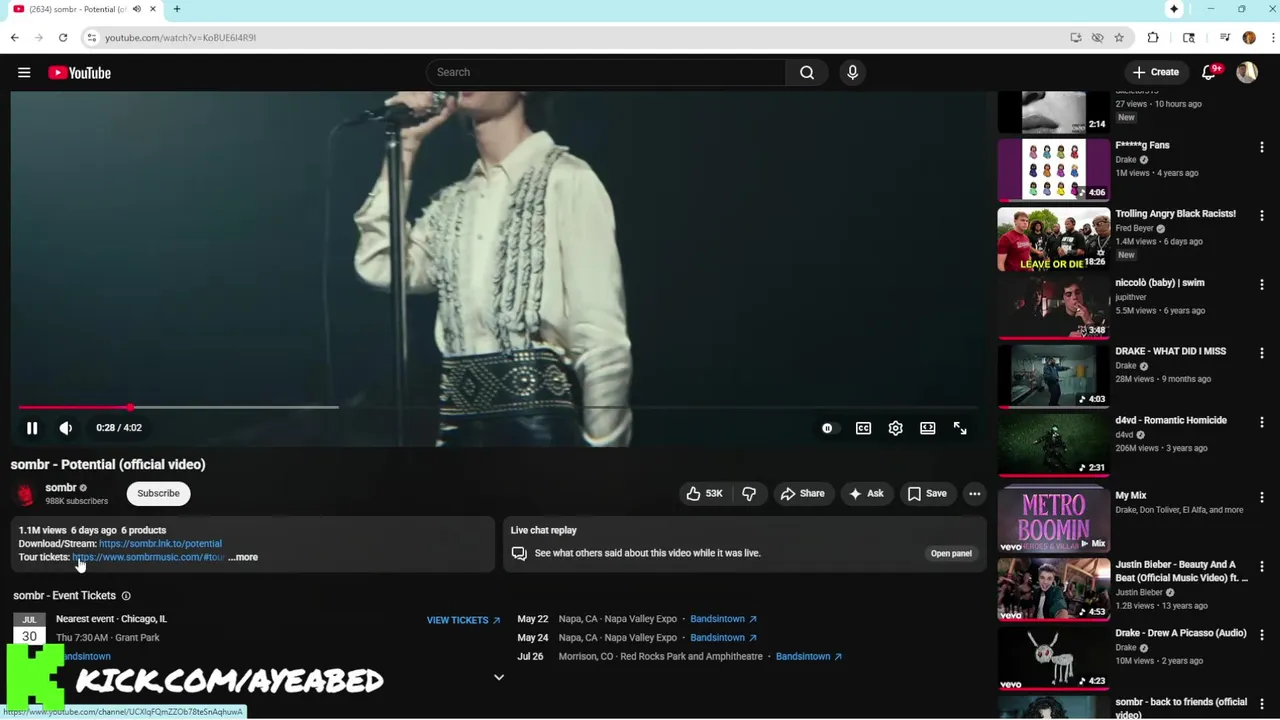This screenshot has width=1280, height=720.
Task: Expand event tickets list chevron
Action: [499, 677]
